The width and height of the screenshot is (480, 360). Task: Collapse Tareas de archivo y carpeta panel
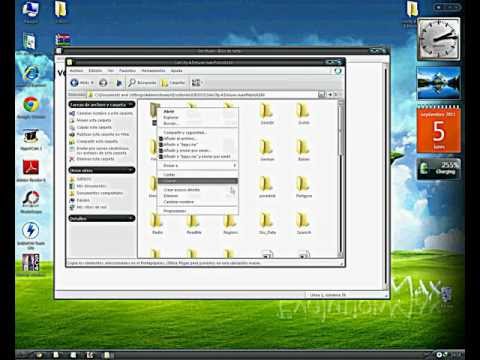coord(130,104)
